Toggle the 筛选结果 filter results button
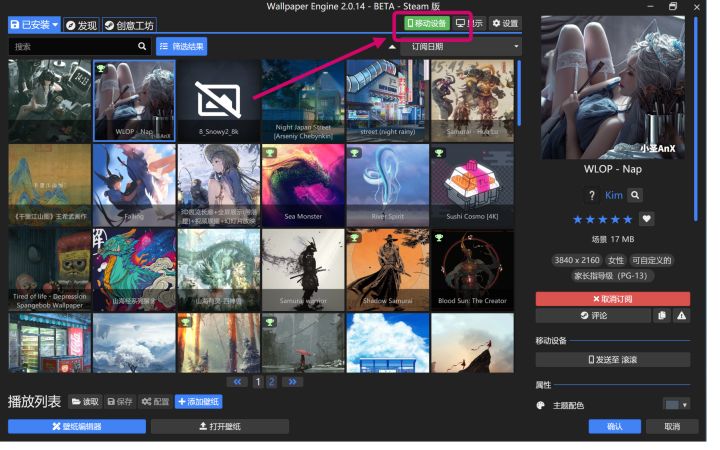 (181, 46)
